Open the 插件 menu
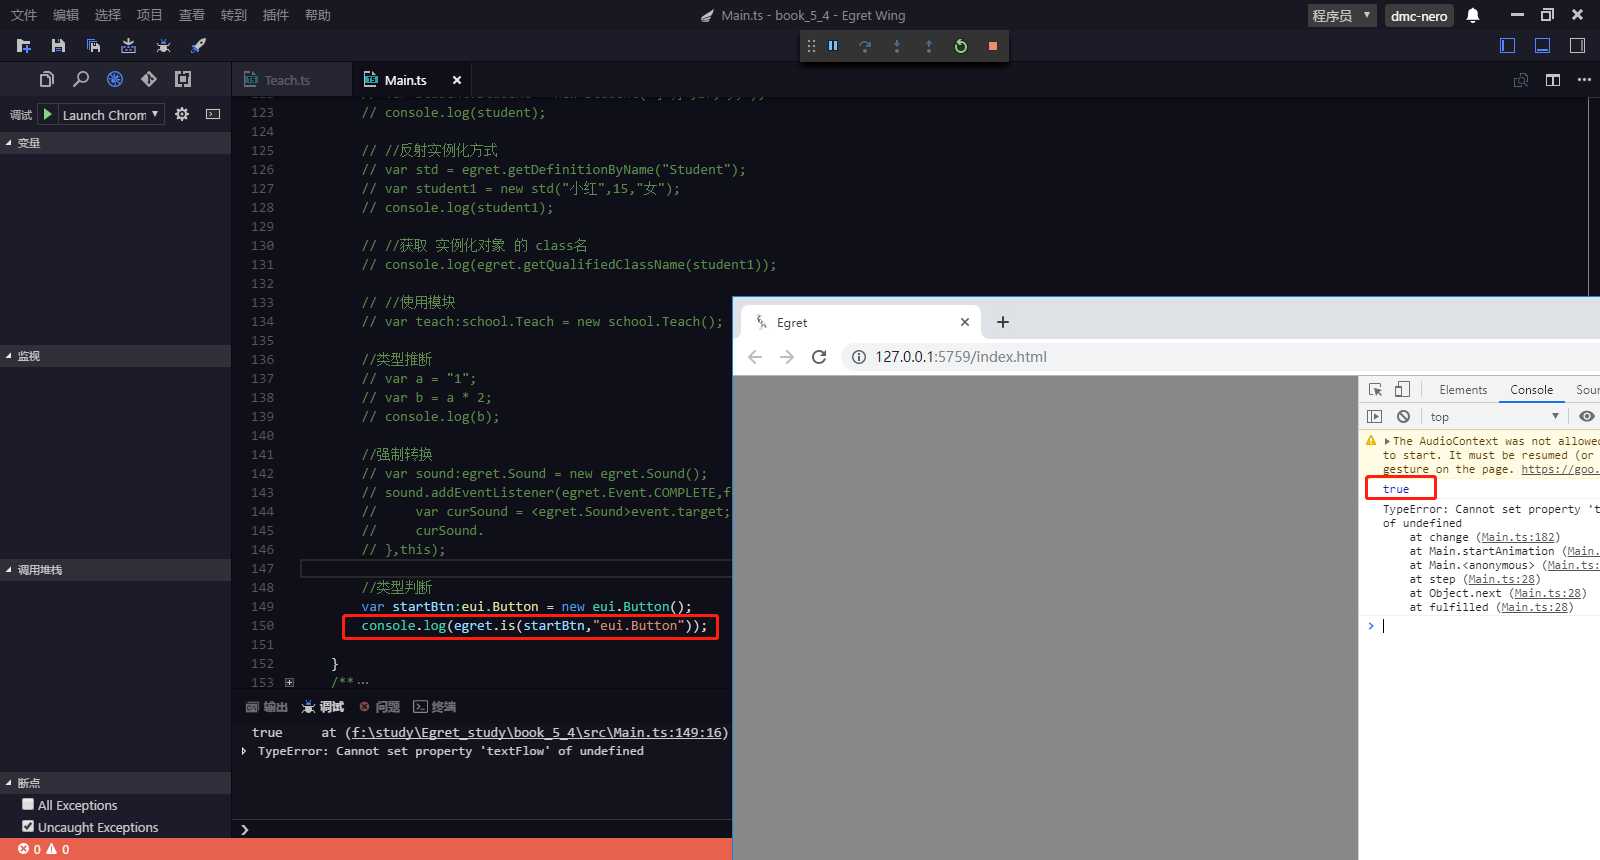1600x860 pixels. (276, 15)
